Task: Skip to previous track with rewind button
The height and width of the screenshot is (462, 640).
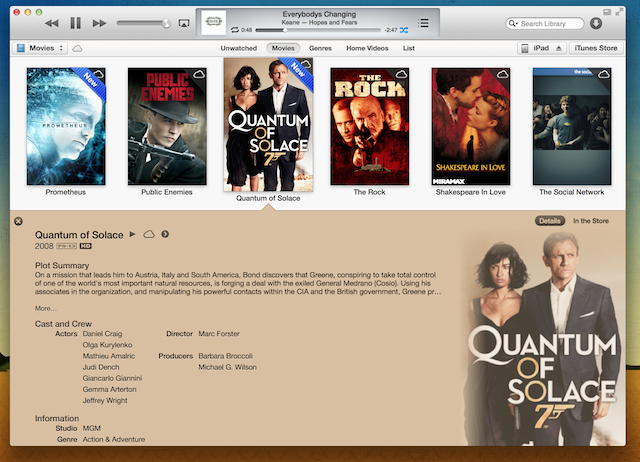Action: (x=51, y=24)
